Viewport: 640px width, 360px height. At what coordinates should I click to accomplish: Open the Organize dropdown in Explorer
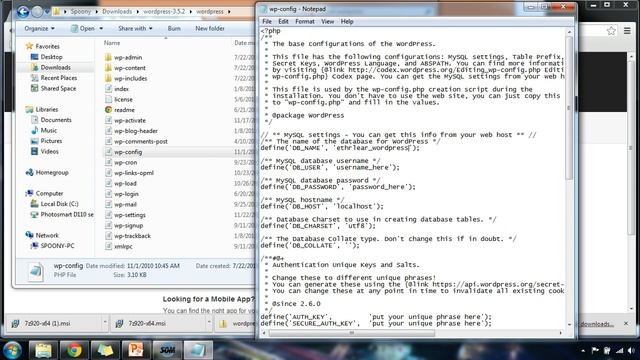[39, 29]
